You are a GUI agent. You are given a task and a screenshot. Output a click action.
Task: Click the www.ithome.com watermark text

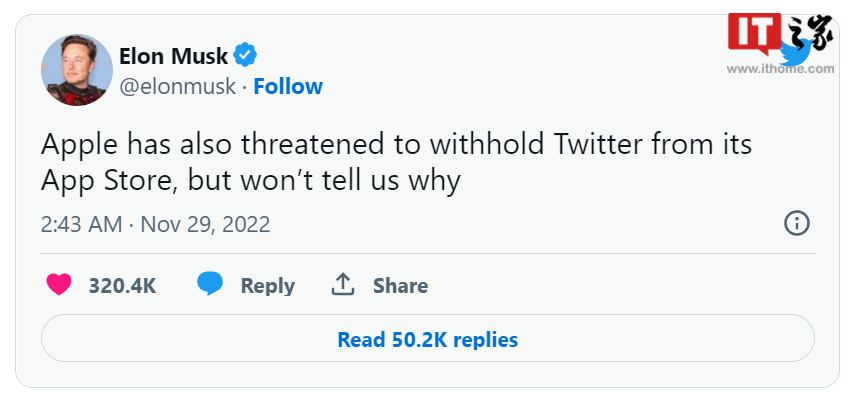pos(780,69)
